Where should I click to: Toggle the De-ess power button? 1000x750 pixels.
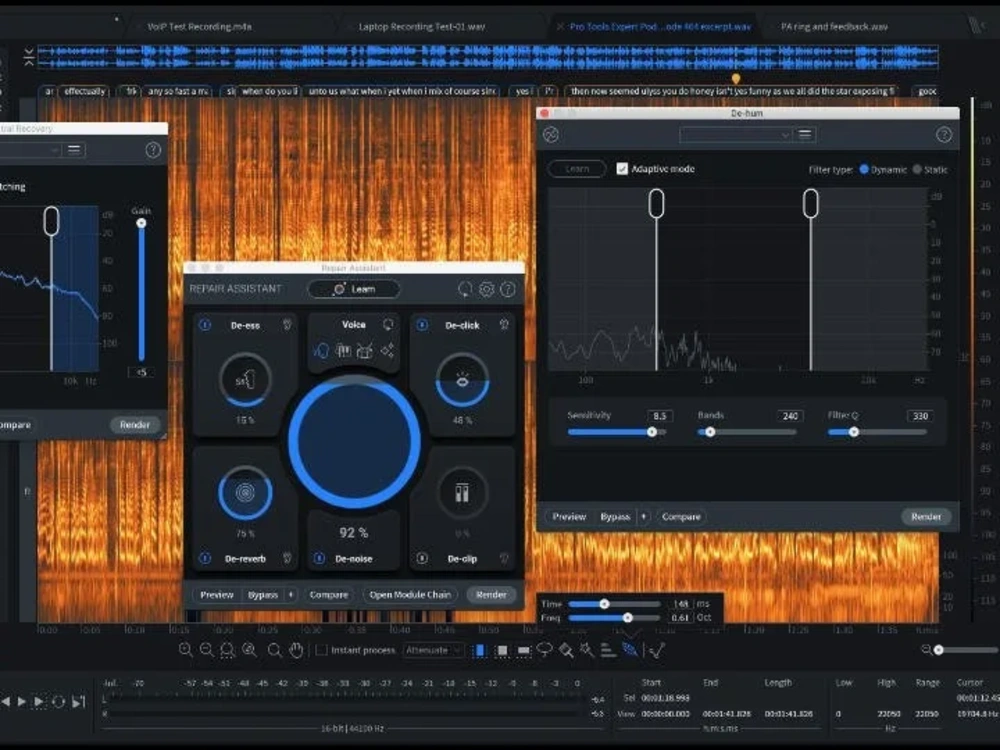[205, 325]
